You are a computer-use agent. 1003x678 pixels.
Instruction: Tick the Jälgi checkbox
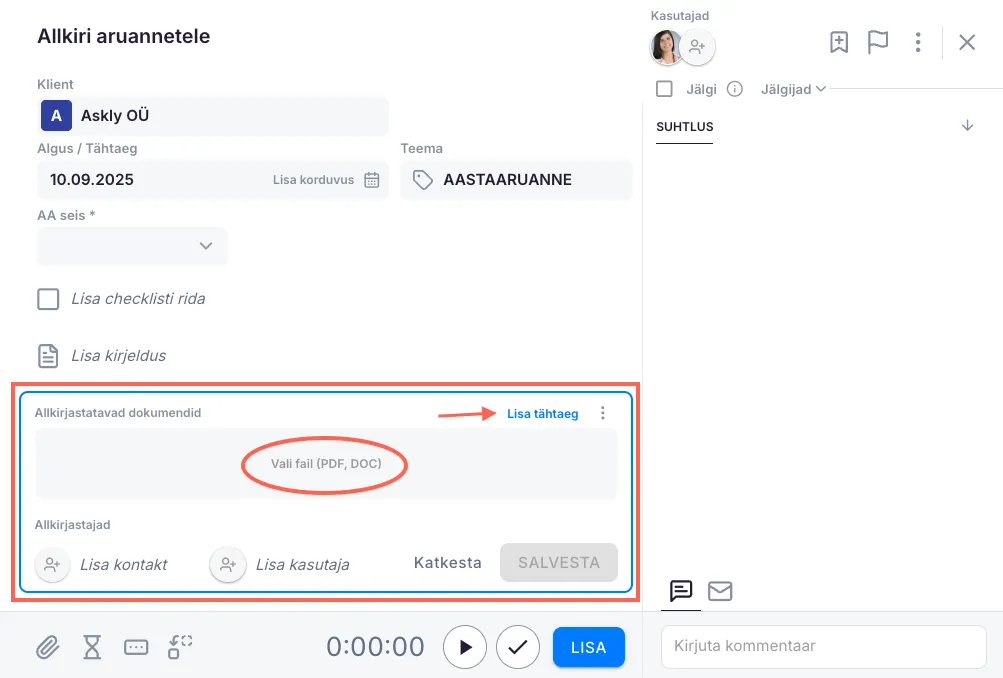click(x=664, y=89)
